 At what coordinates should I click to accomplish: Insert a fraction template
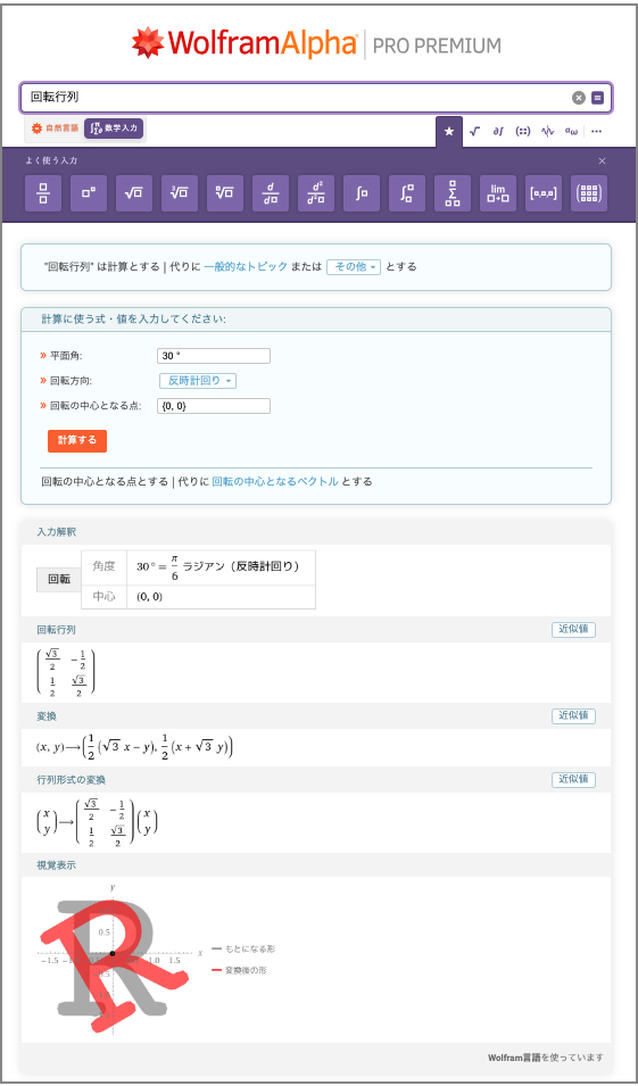pos(43,193)
